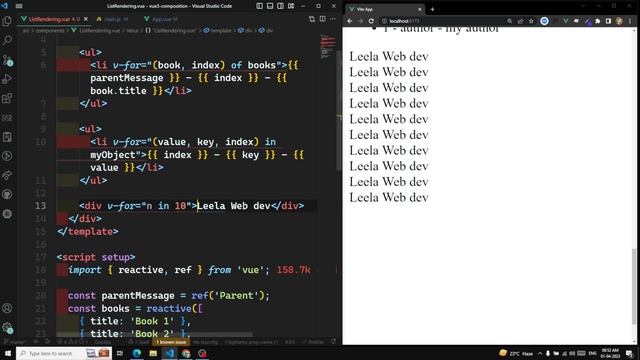This screenshot has height=360, width=640.
Task: Click VS Code taskbar icon
Action: [169, 353]
